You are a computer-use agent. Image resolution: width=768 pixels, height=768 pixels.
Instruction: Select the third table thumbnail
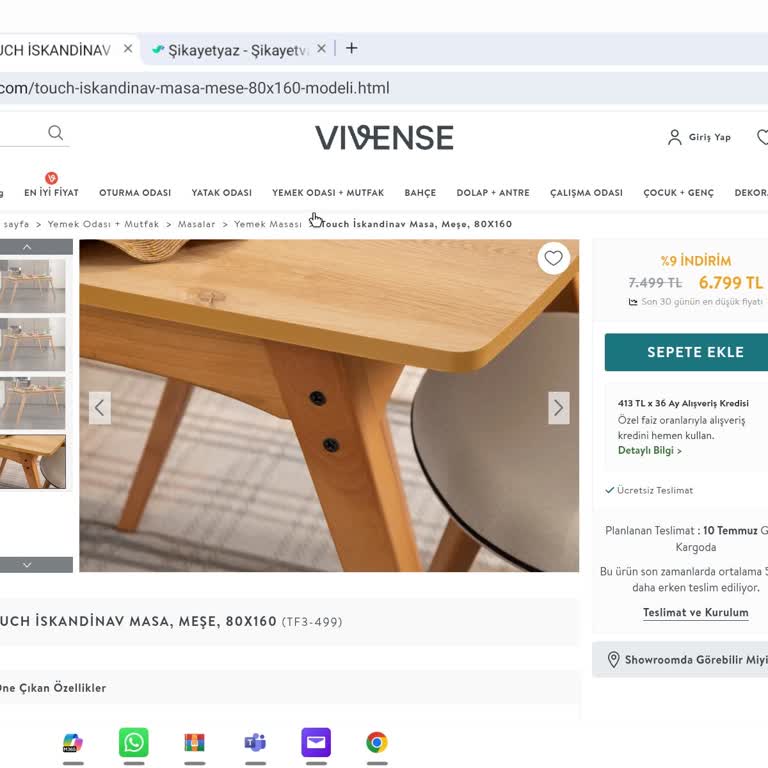coord(32,403)
